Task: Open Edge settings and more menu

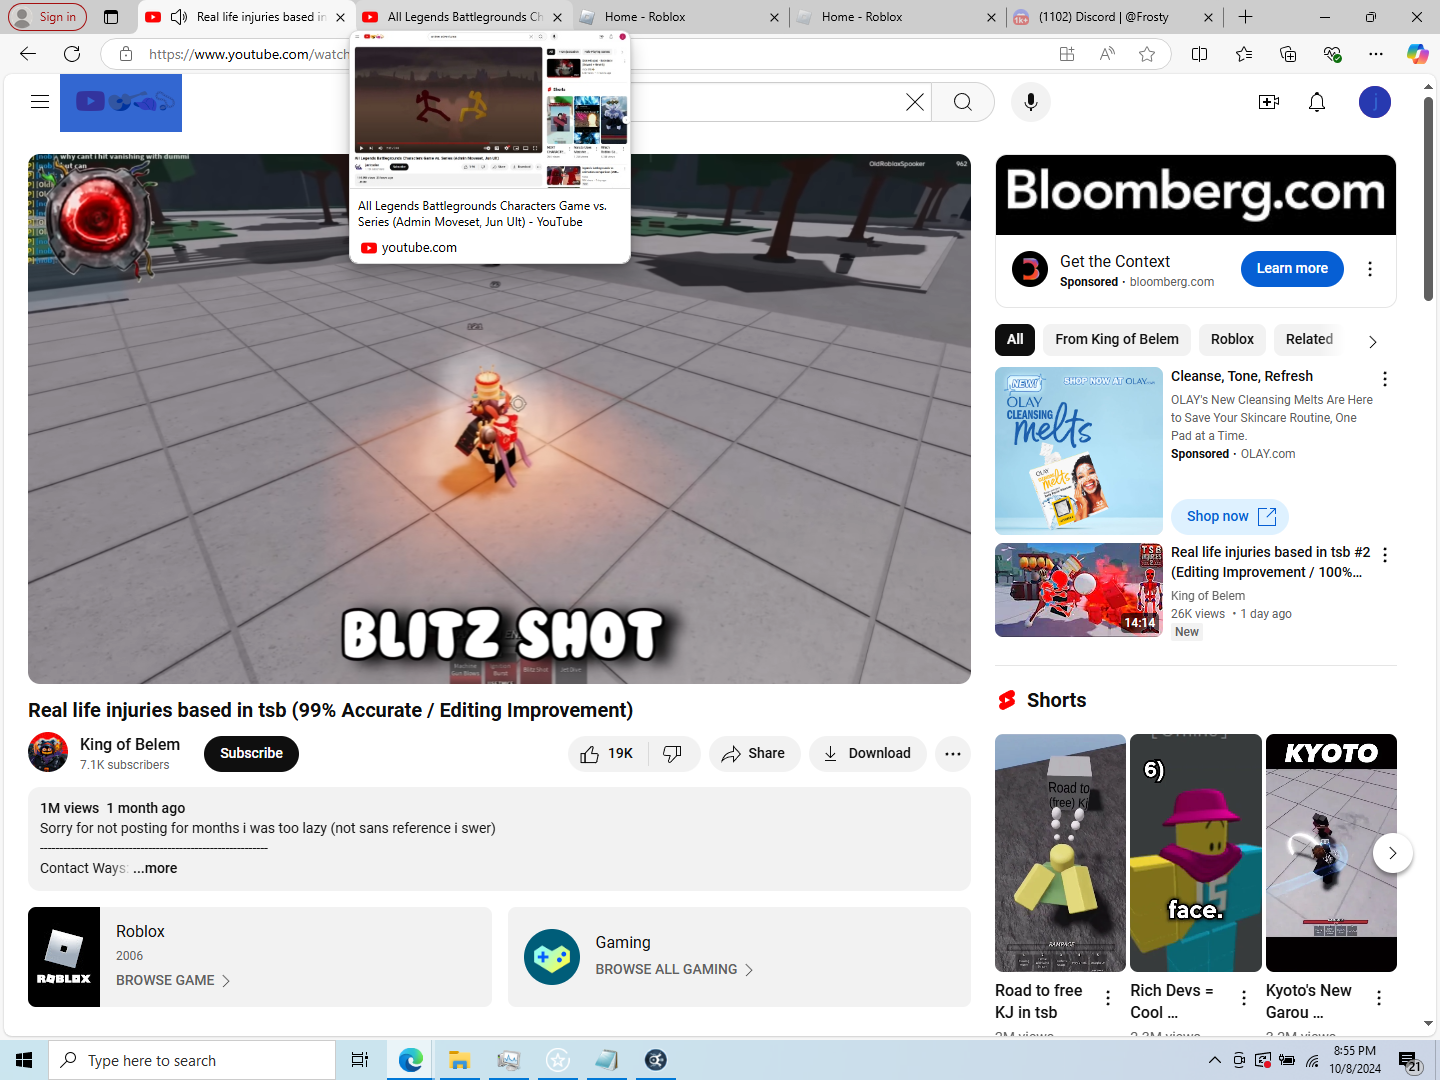Action: tap(1376, 54)
